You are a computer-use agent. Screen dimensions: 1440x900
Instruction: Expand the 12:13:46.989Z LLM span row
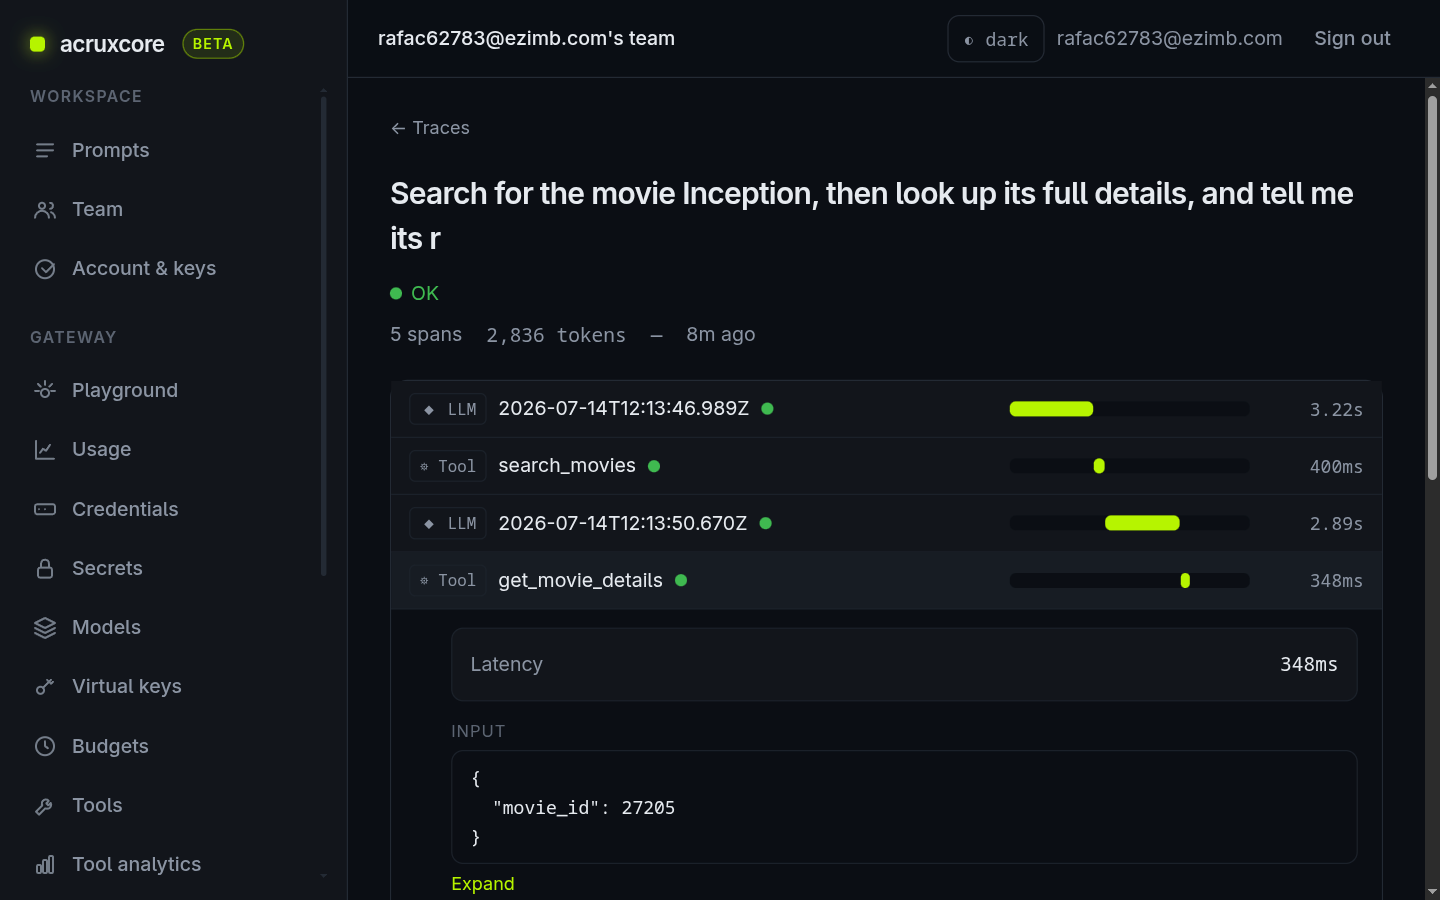(886, 409)
